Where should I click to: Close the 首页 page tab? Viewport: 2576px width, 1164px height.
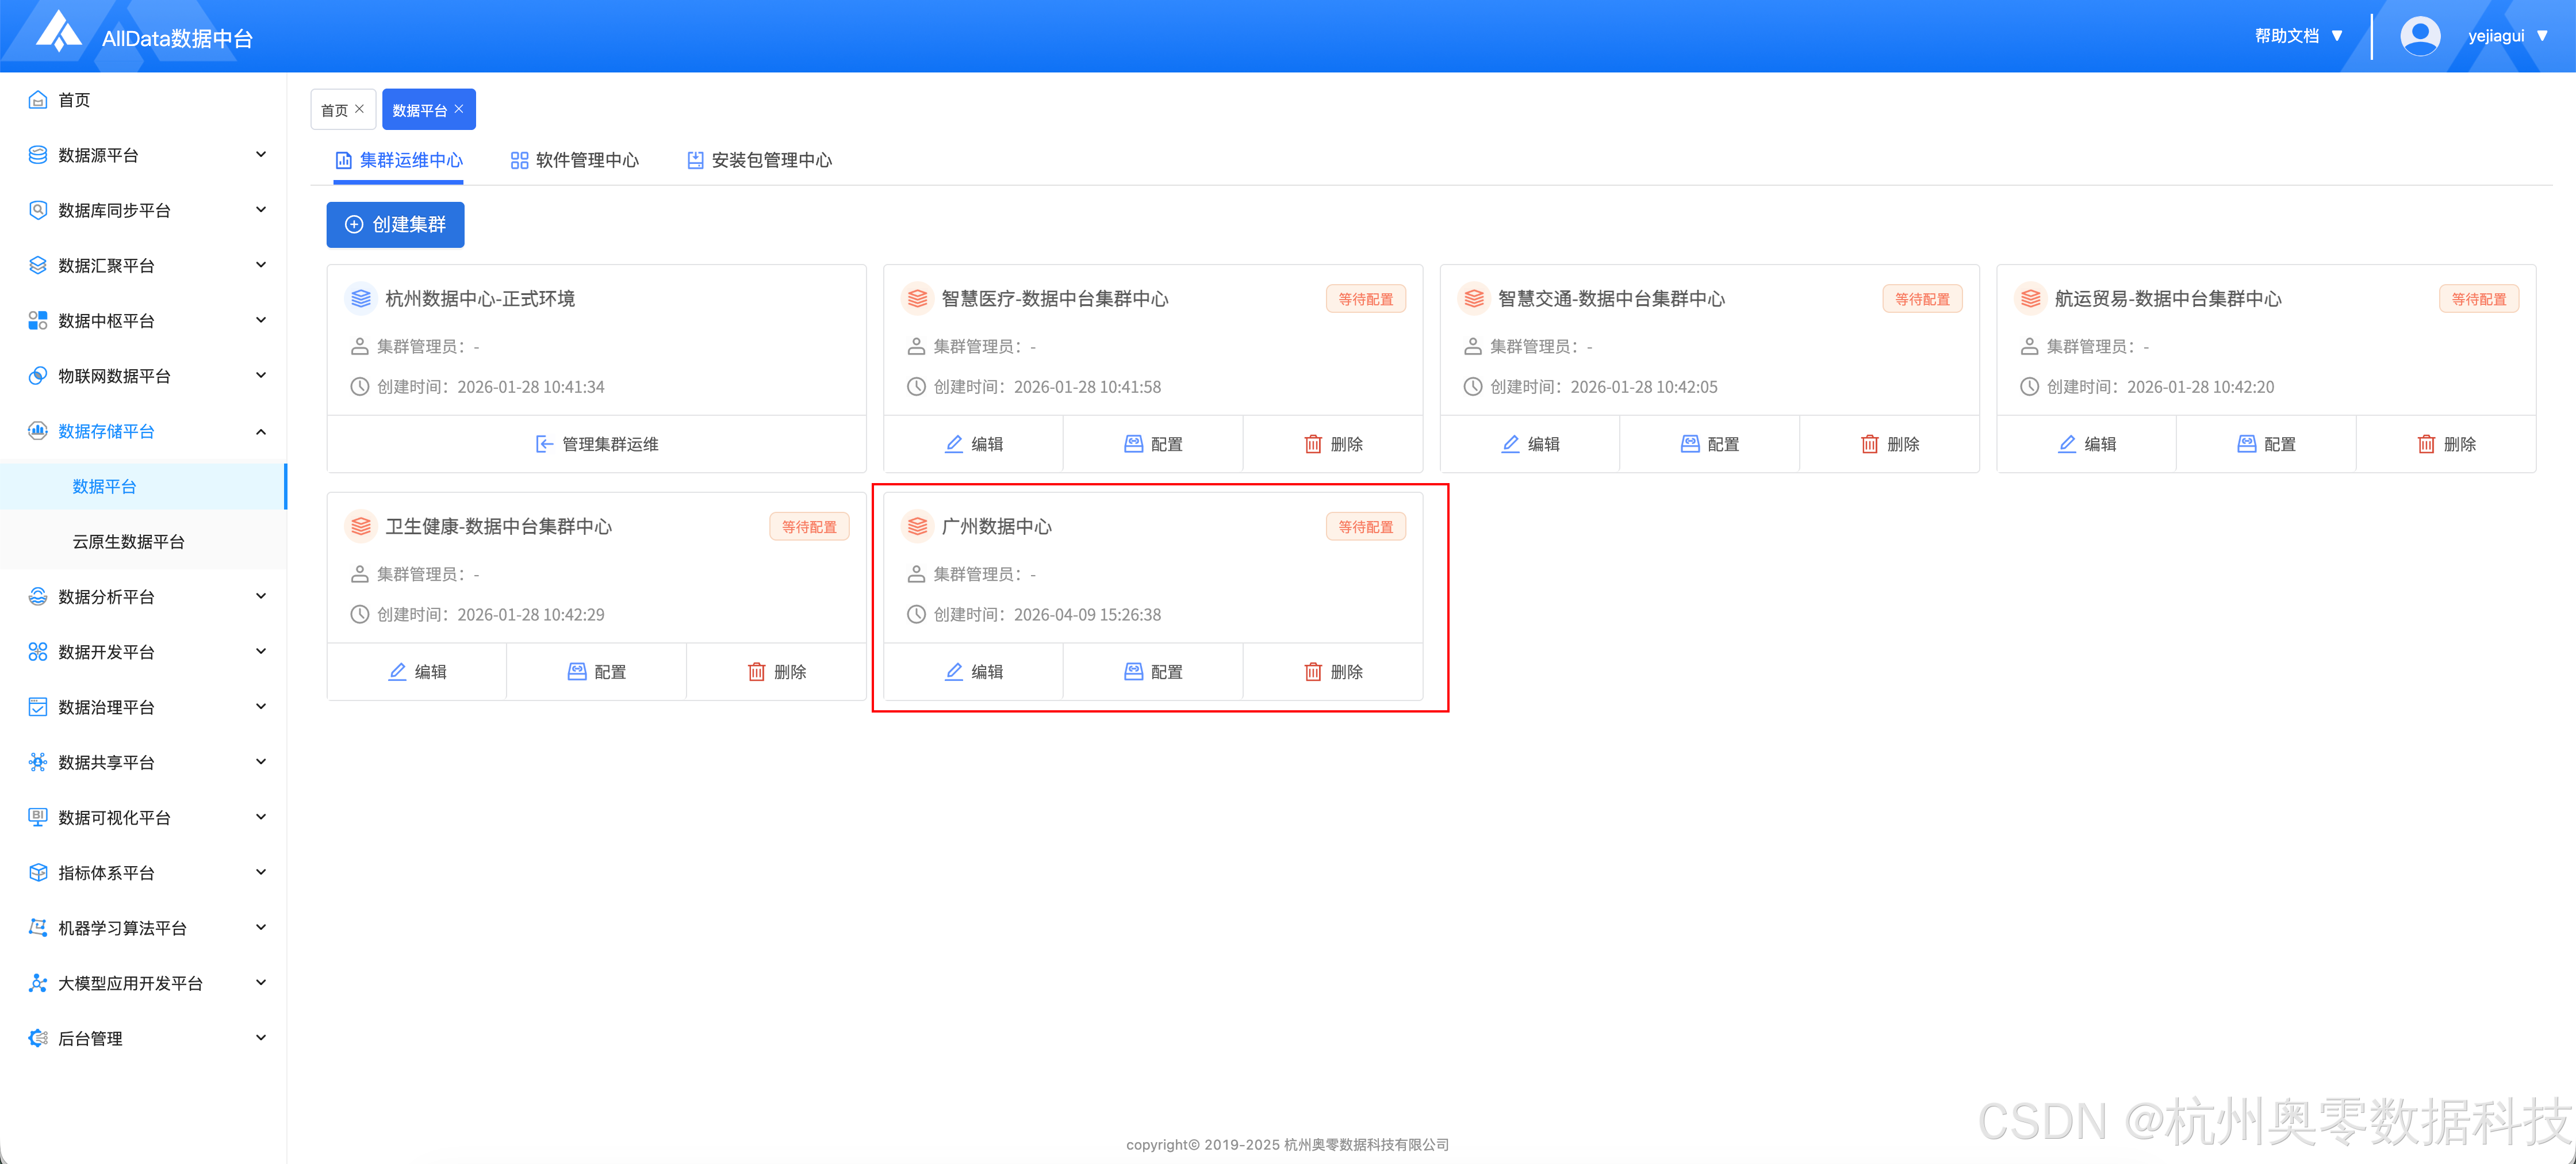360,109
